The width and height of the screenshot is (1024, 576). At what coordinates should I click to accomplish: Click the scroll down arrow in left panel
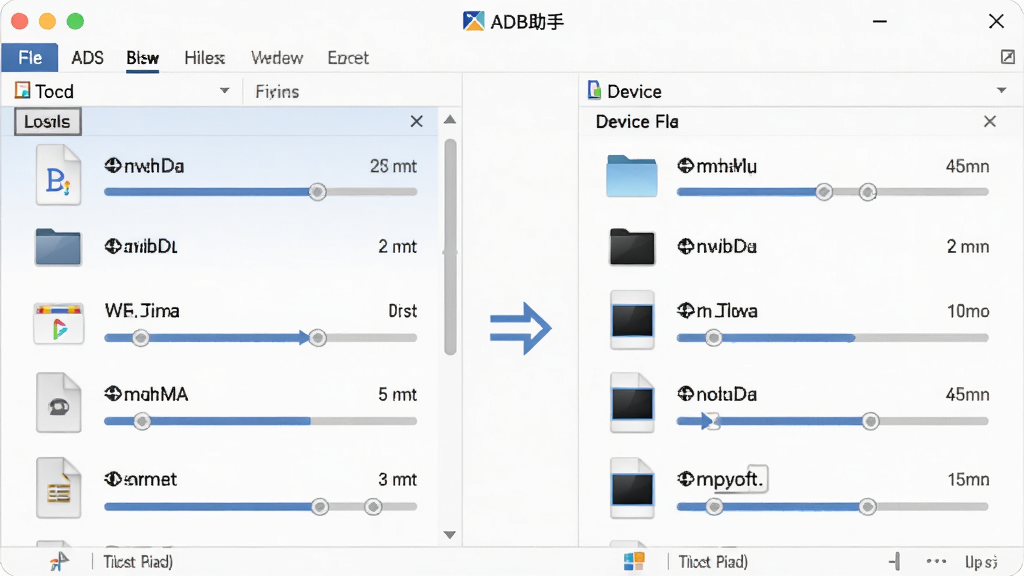[x=449, y=535]
